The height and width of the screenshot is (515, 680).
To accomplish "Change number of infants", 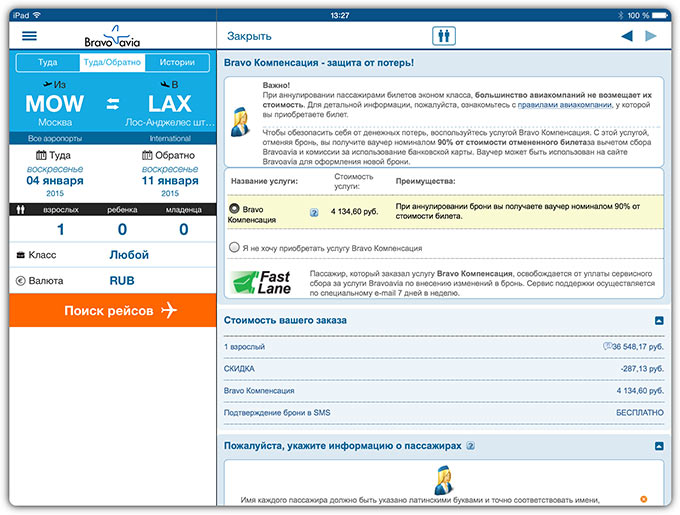I will point(183,229).
